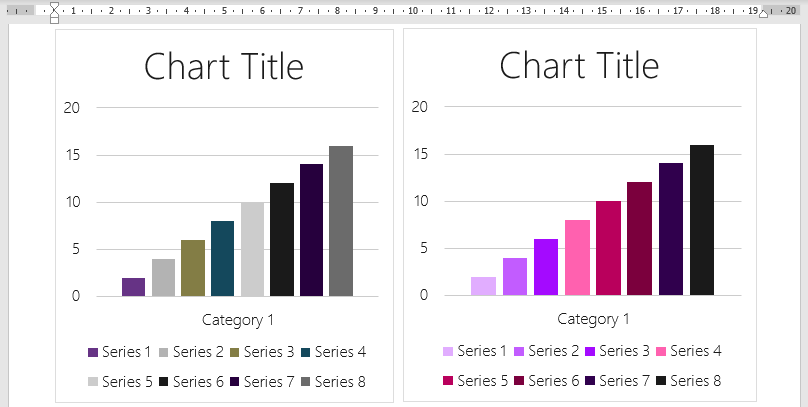Select Series 5 legend swatch in right chart

448,381
